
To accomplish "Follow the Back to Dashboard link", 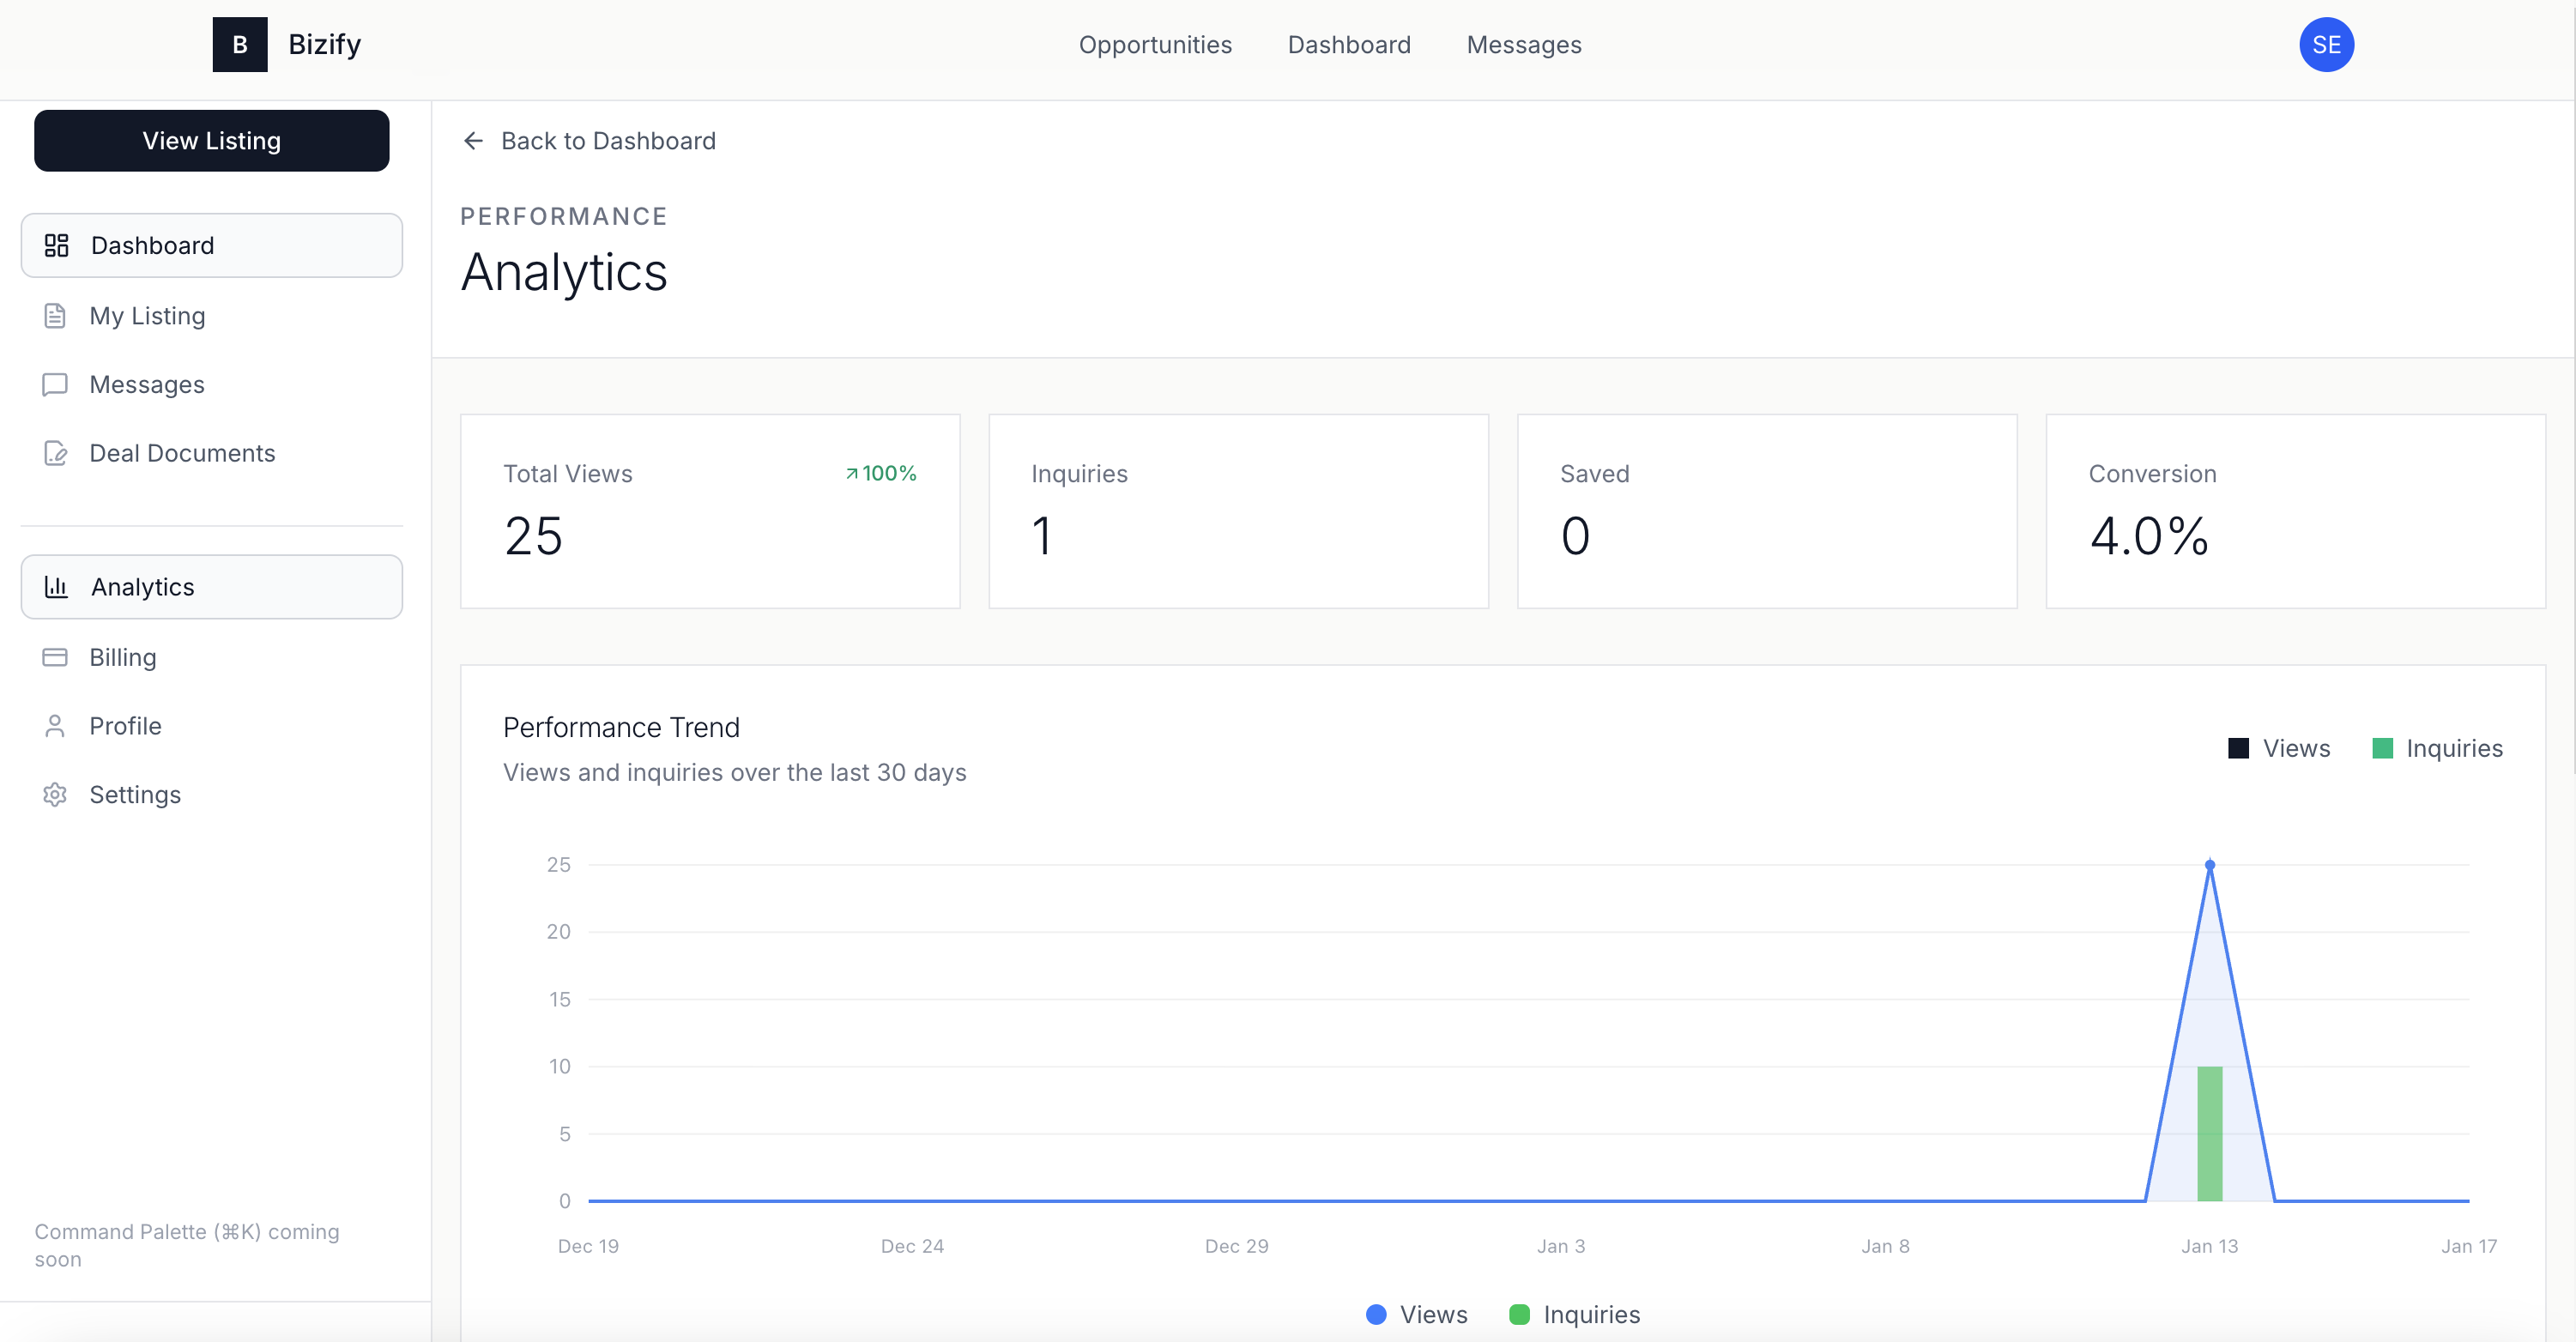I will coord(608,140).
